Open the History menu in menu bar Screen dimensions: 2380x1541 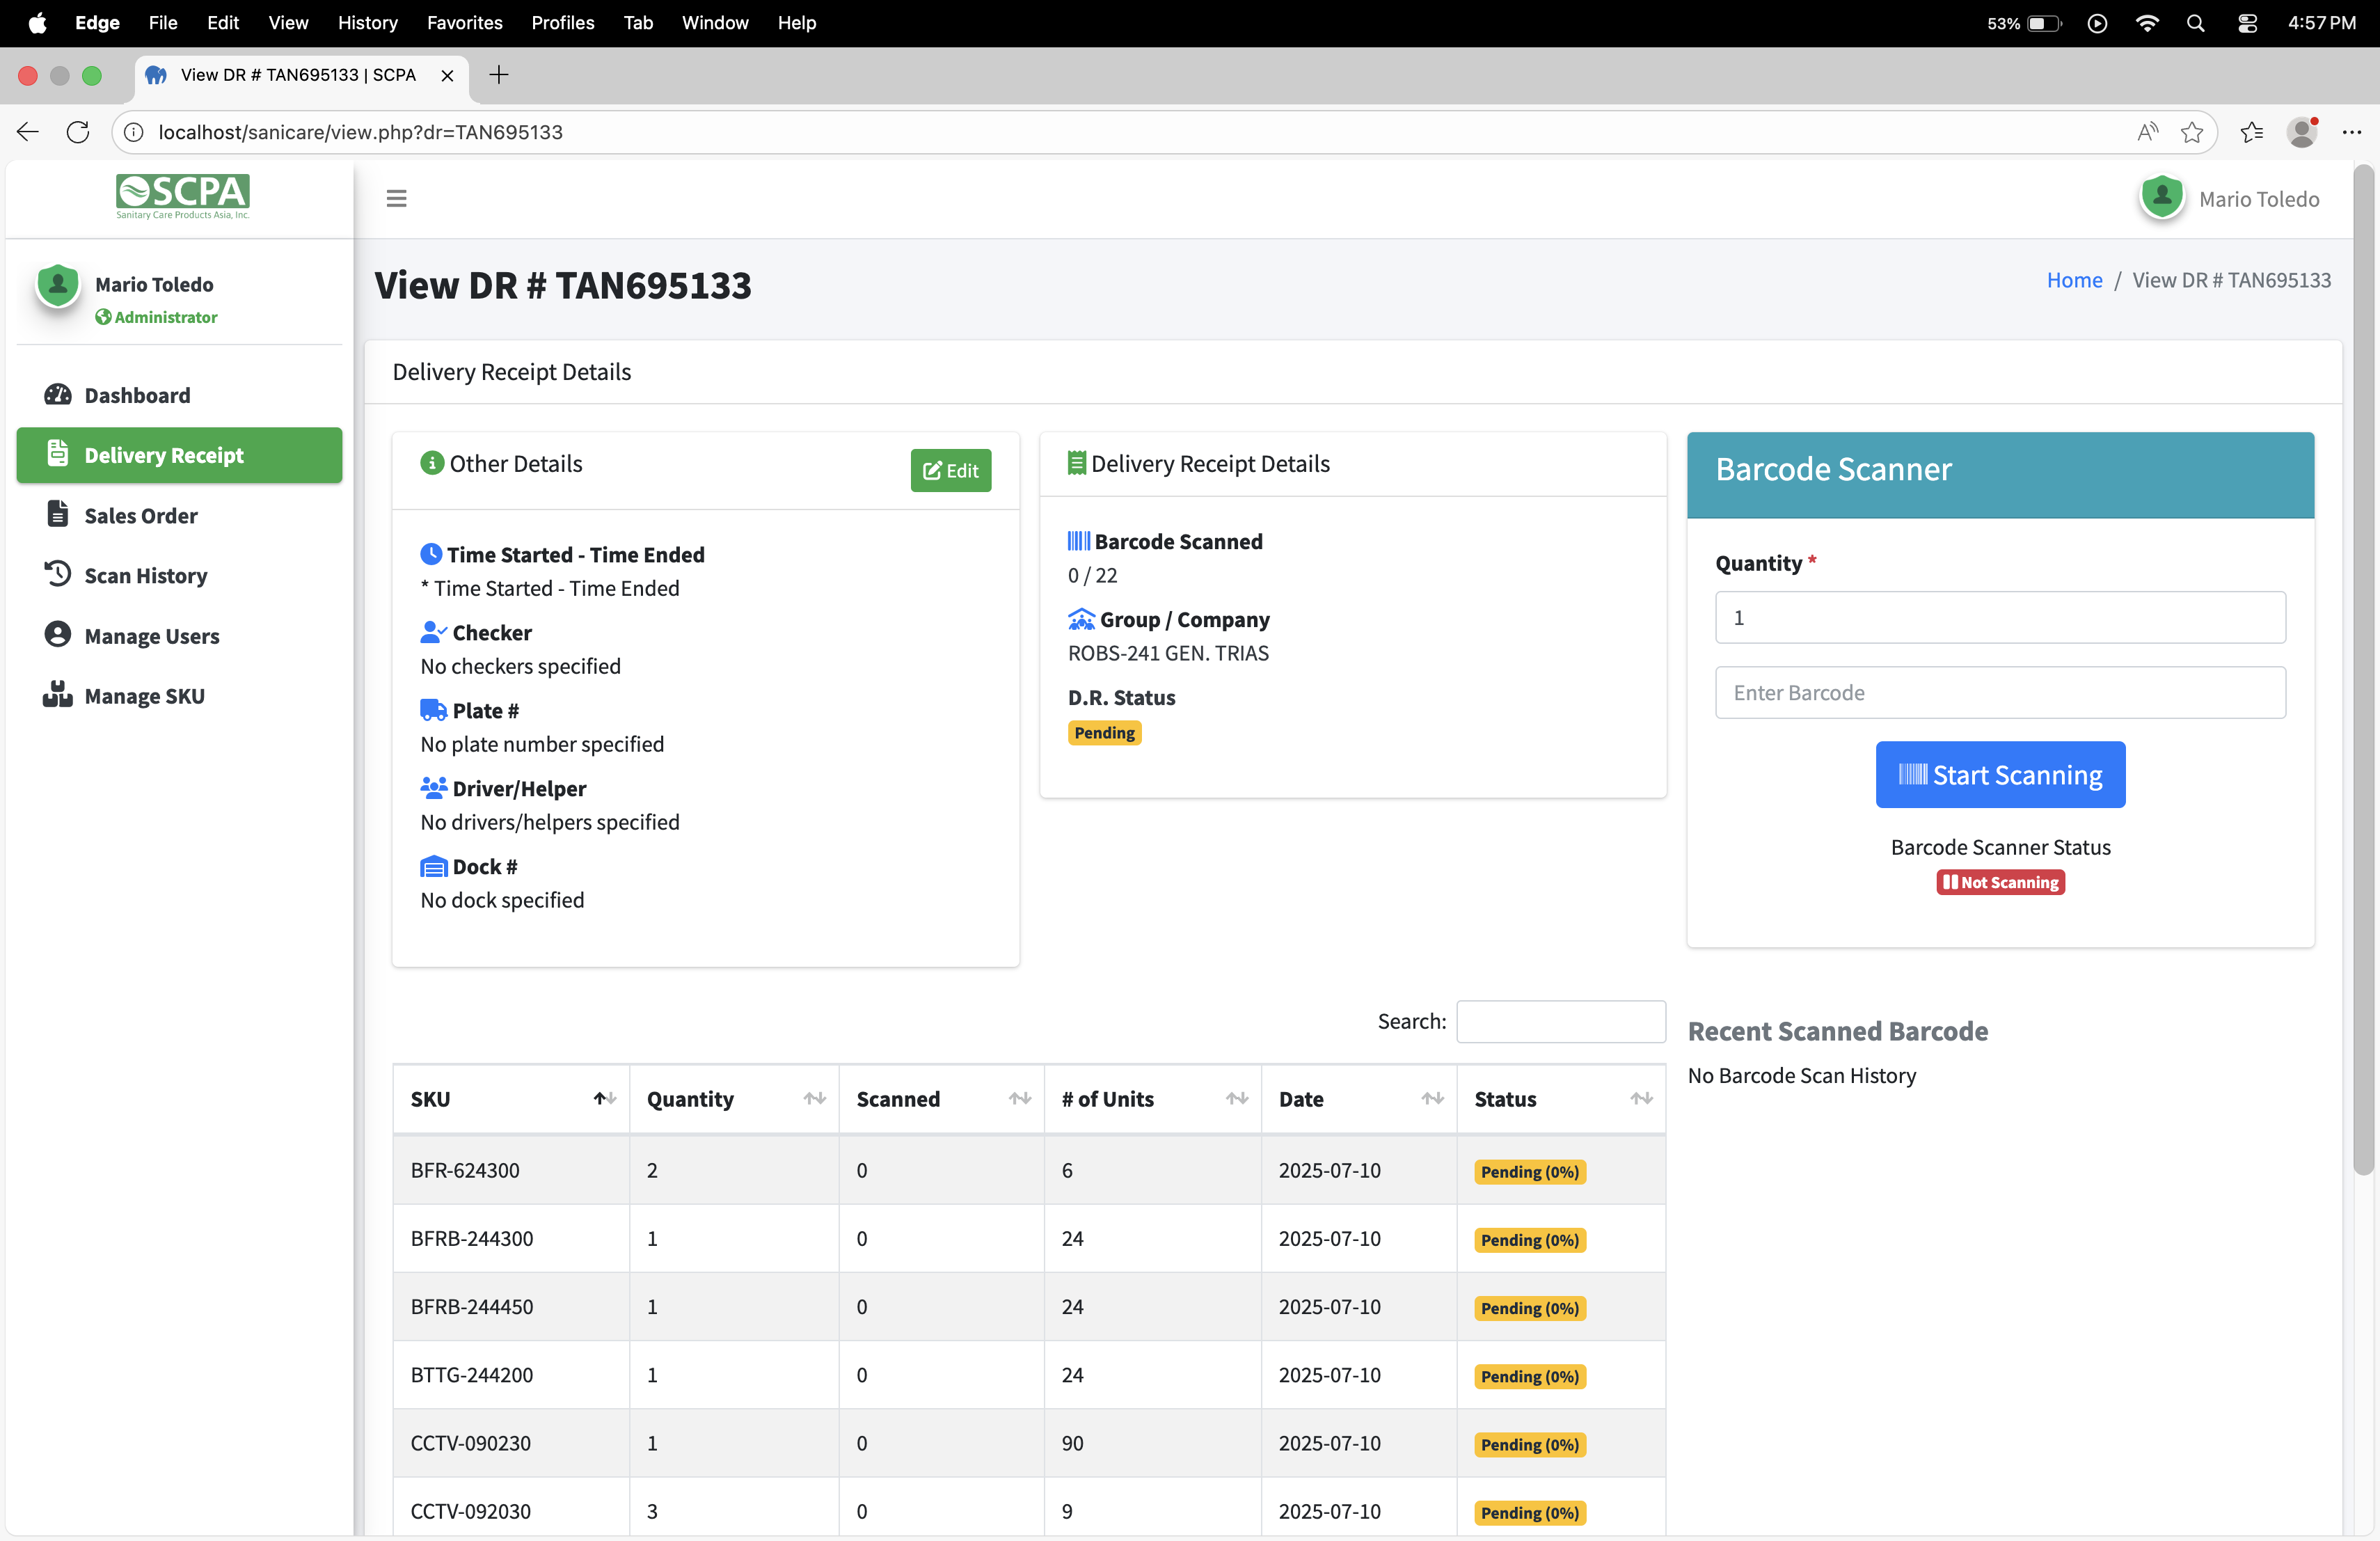367,22
